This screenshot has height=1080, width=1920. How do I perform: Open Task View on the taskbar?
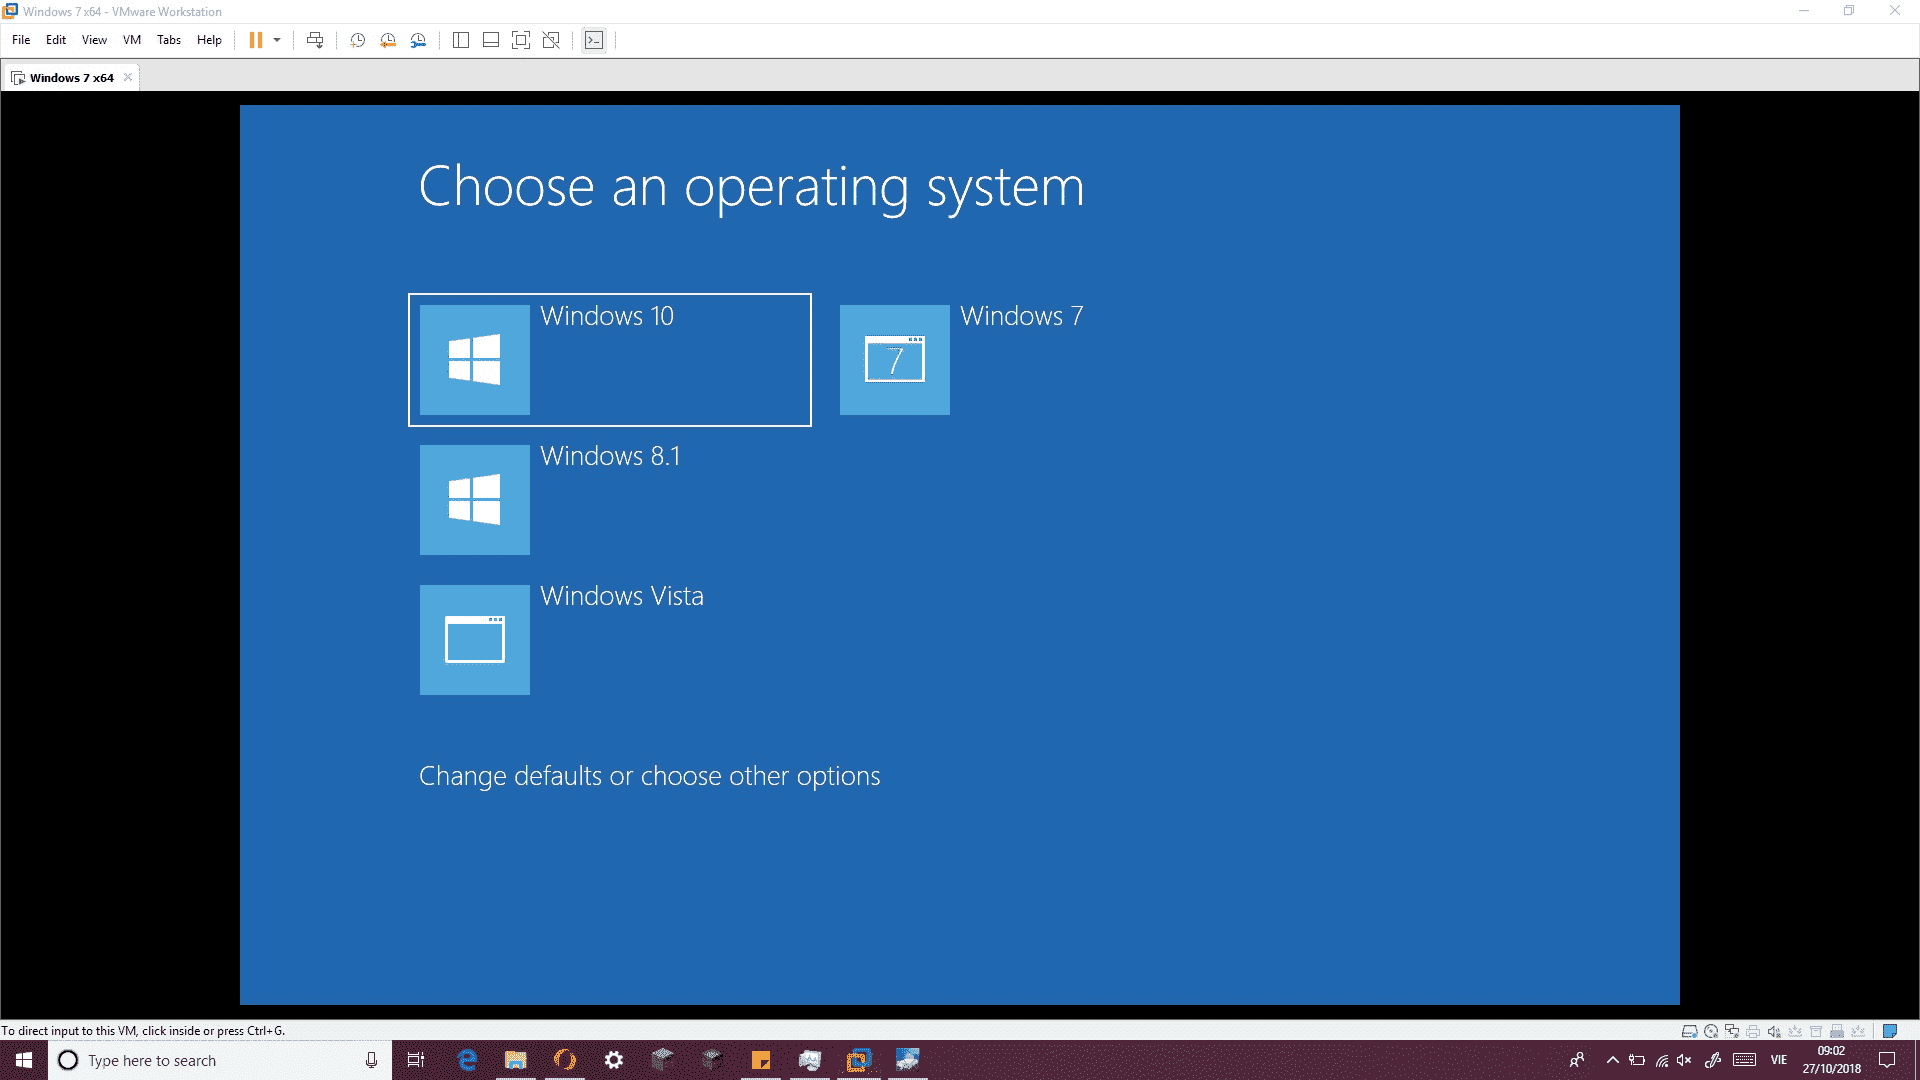pyautogui.click(x=416, y=1060)
